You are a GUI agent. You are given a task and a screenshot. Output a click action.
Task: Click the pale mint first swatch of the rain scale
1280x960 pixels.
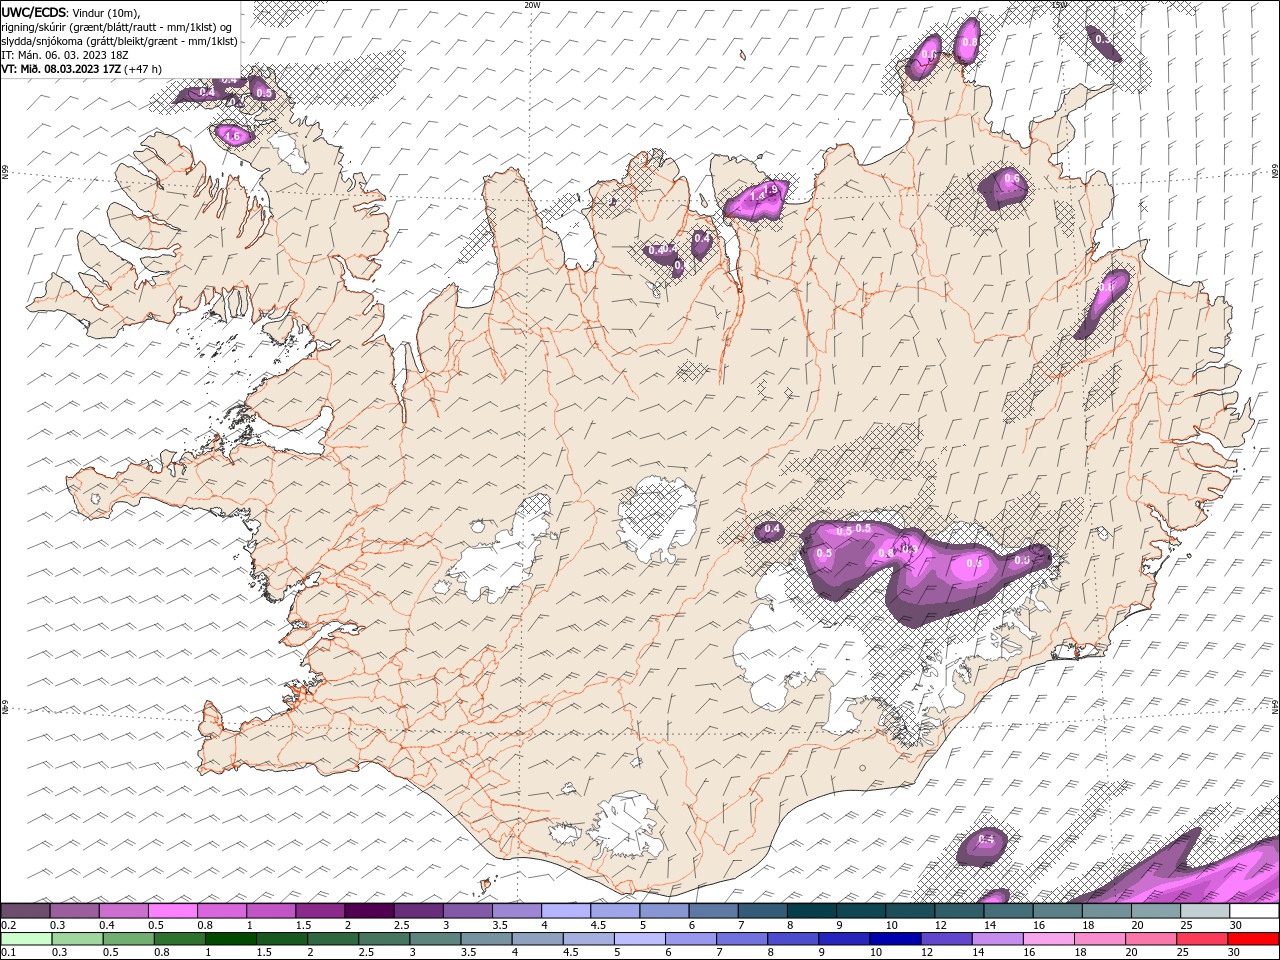coord(26,940)
